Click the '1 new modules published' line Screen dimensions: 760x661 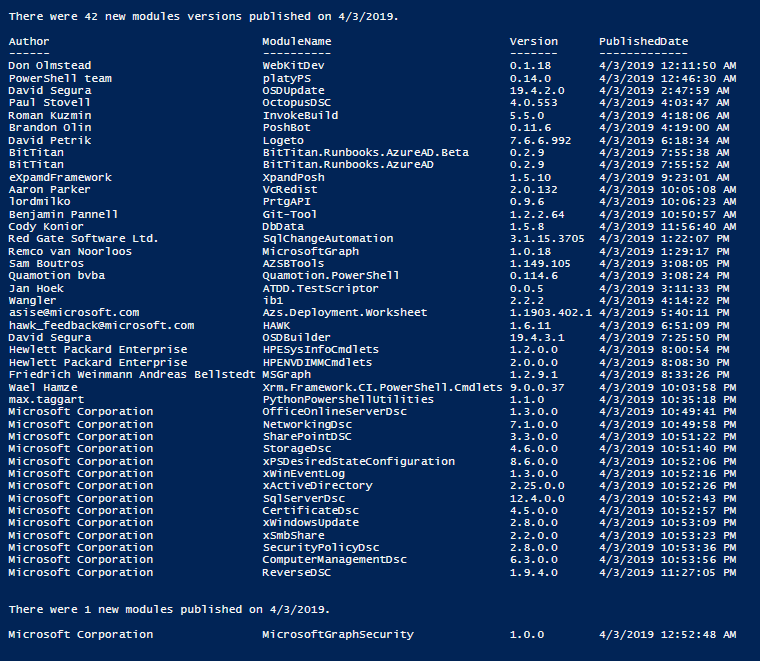click(169, 610)
